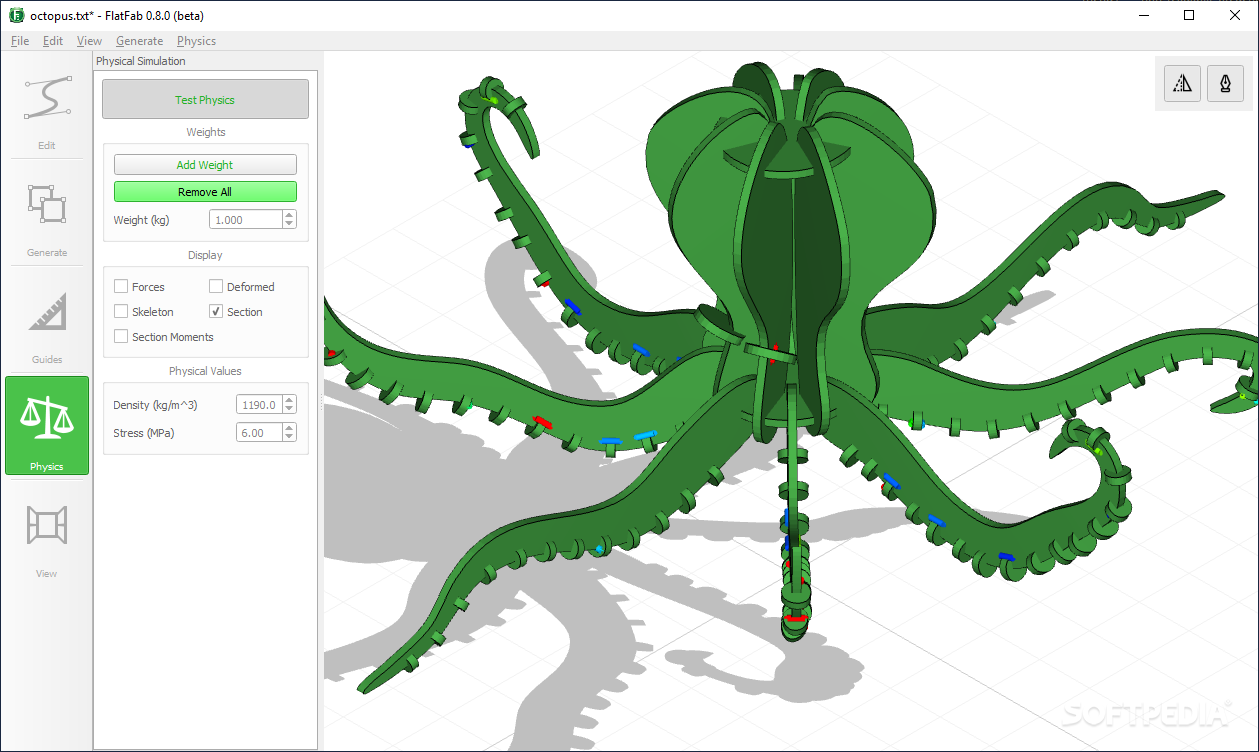Decrease Stress (MPa) with down arrow
The image size is (1259, 752).
[x=289, y=437]
